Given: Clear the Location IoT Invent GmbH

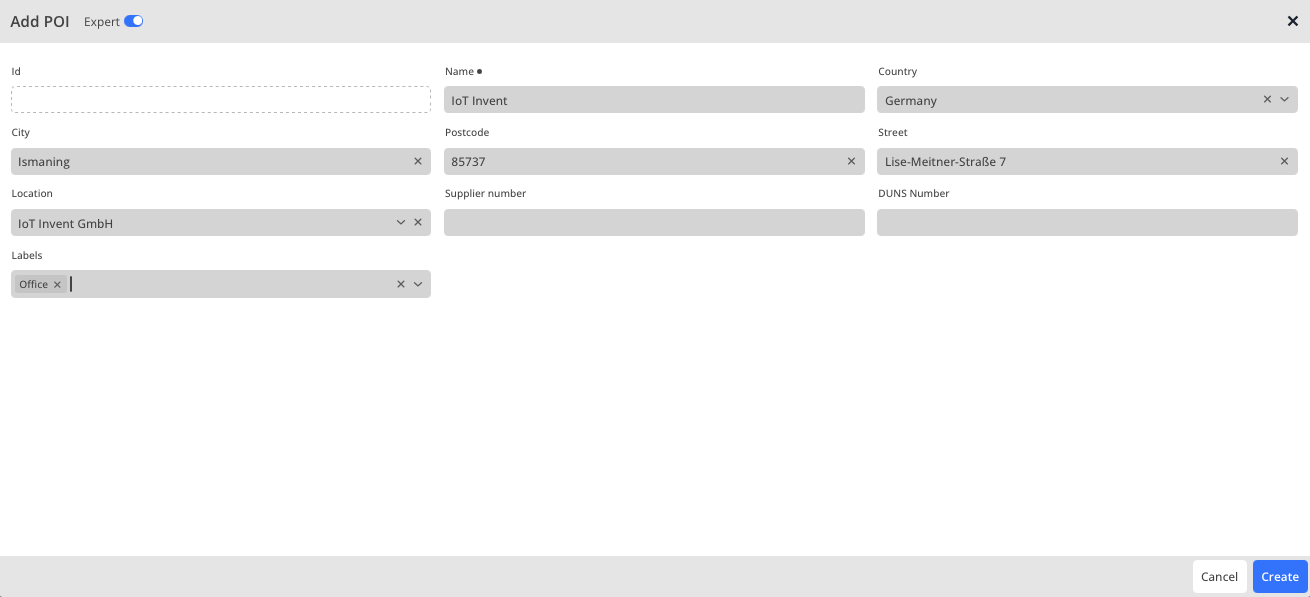Looking at the screenshot, I should [418, 223].
